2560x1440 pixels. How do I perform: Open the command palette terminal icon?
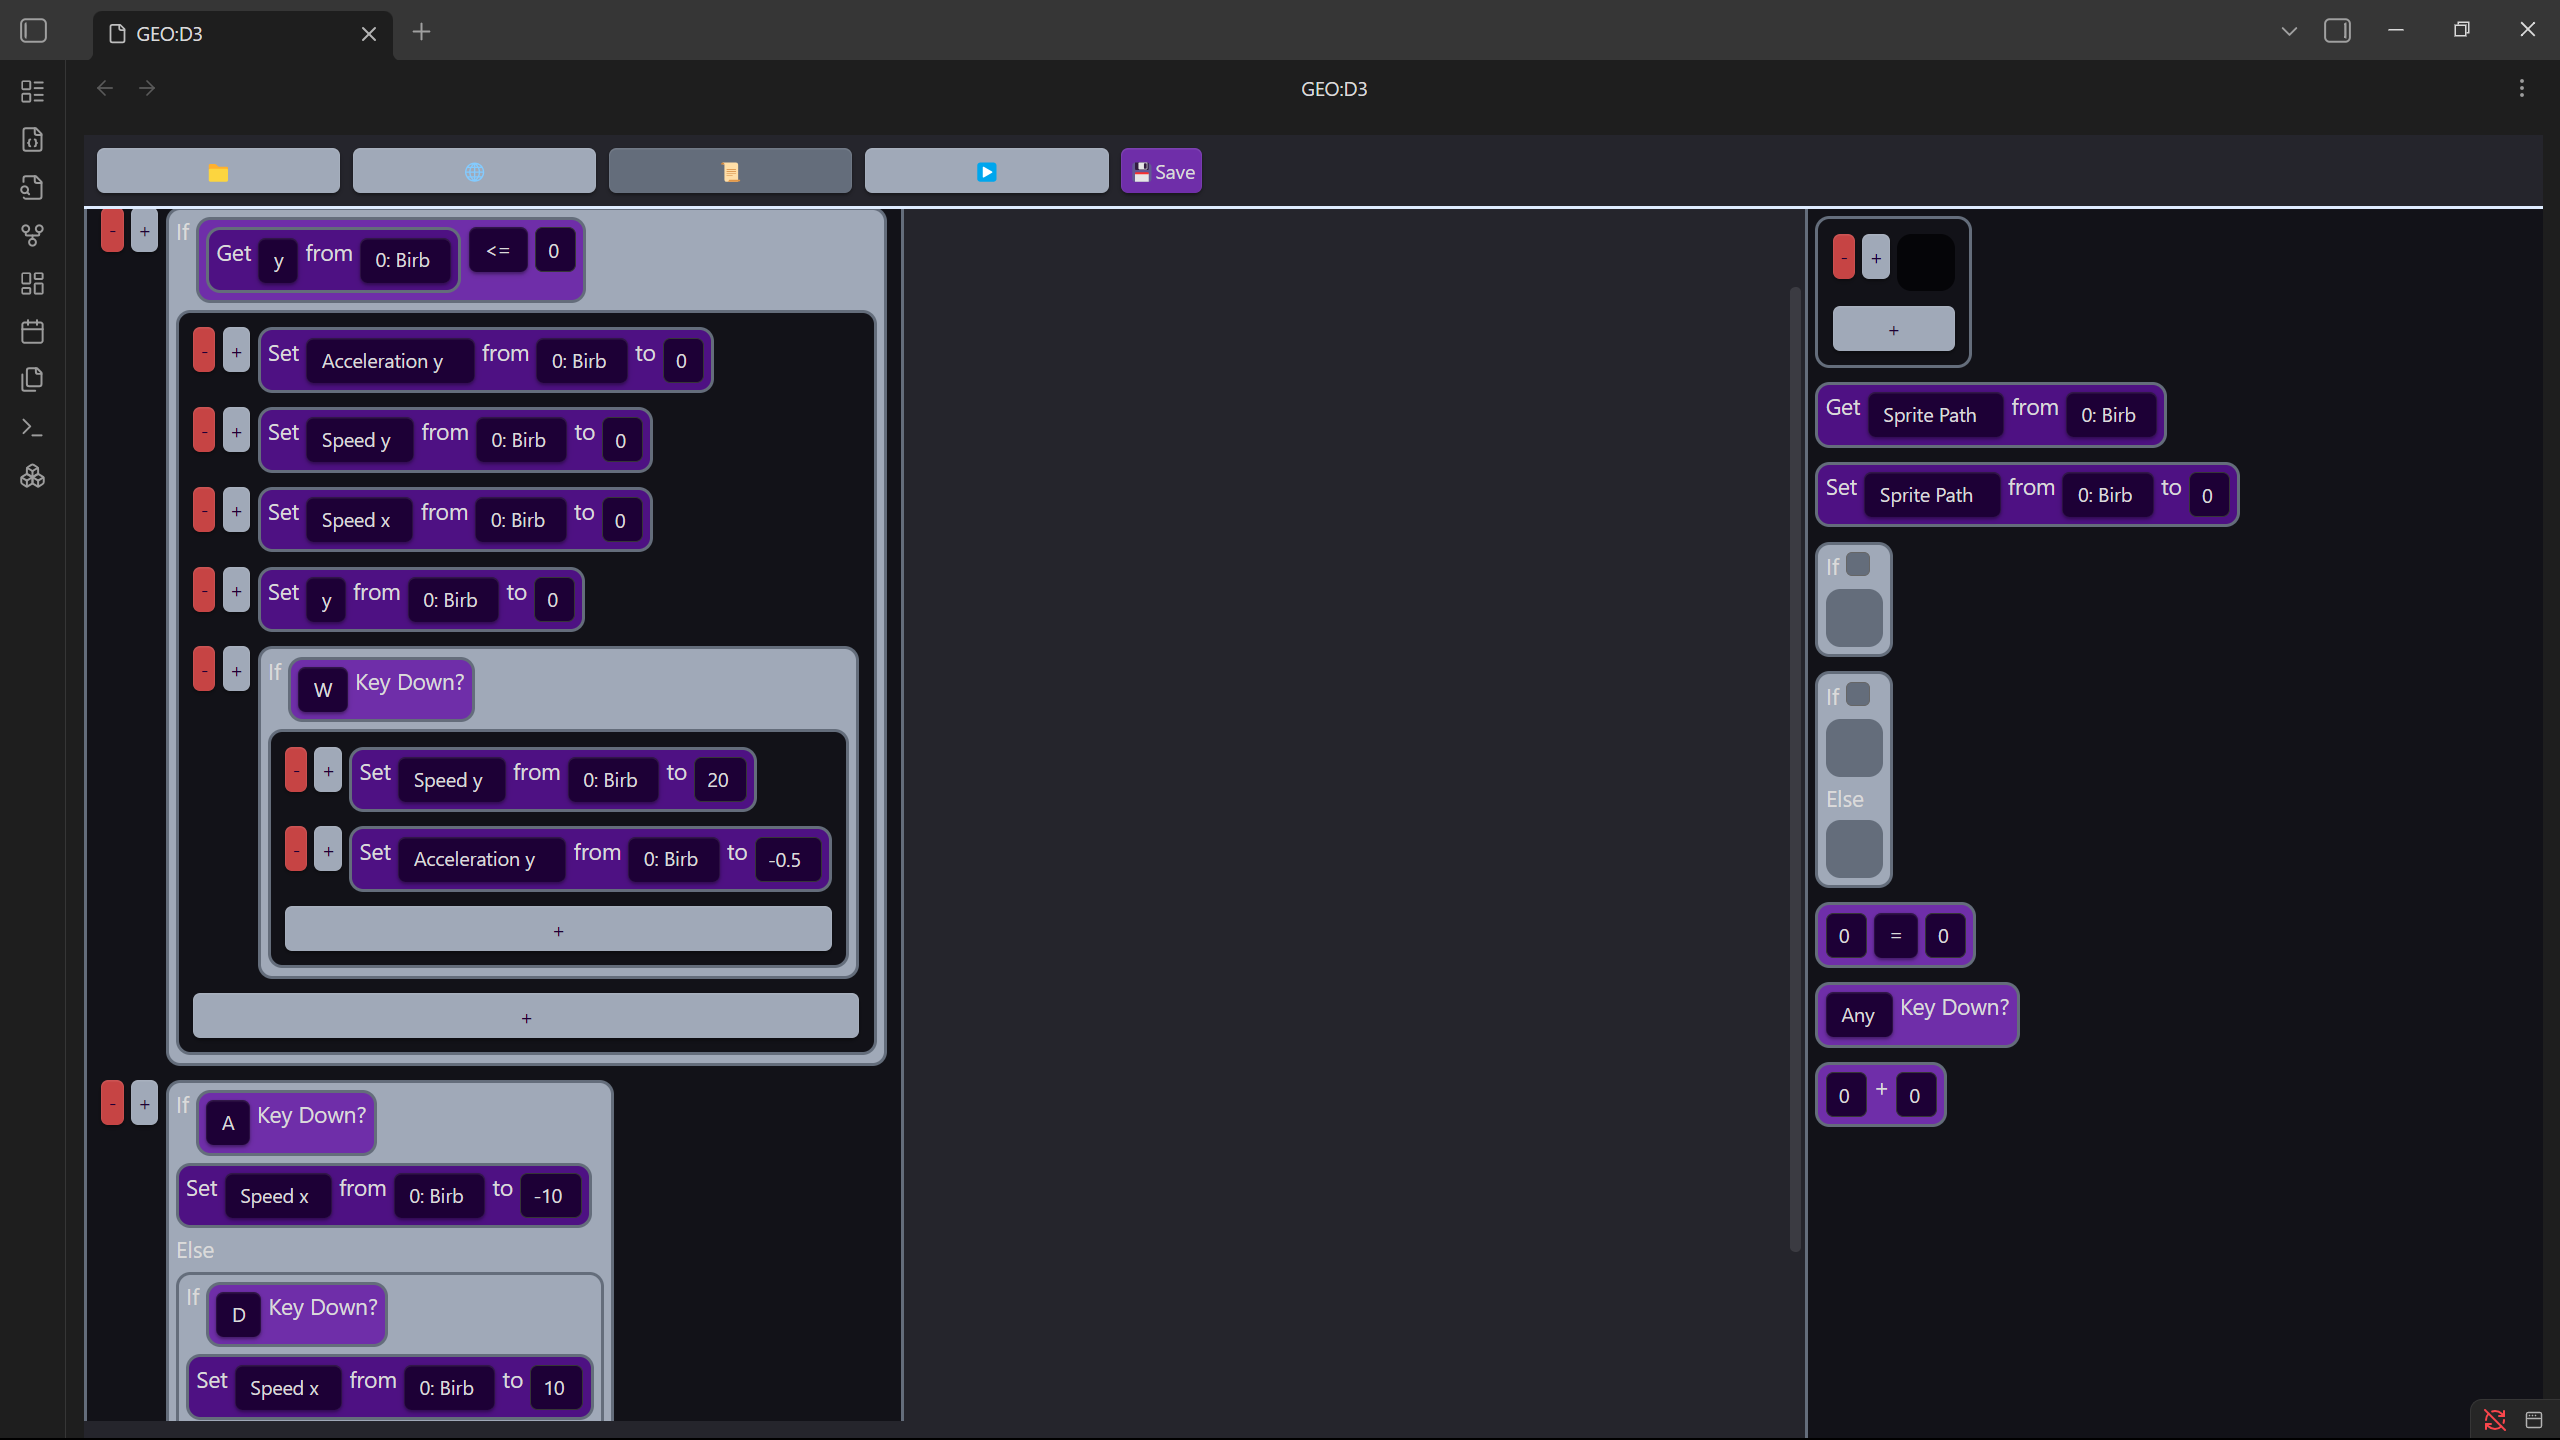pos(33,427)
